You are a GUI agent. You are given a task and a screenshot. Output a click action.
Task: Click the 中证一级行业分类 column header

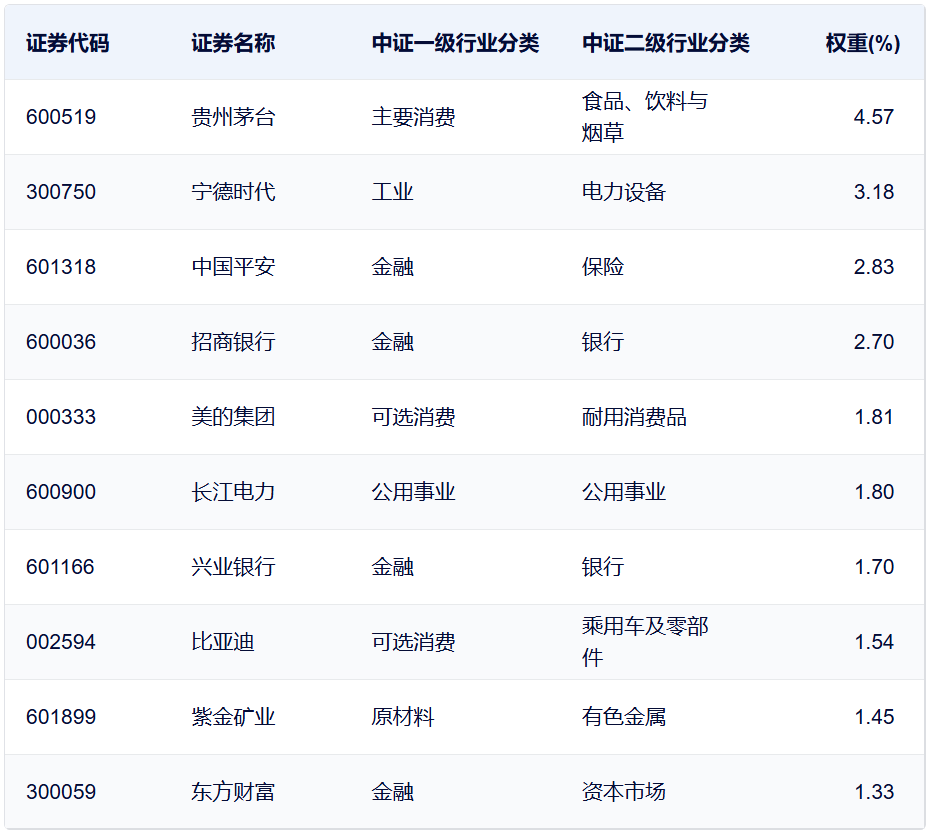click(x=456, y=43)
